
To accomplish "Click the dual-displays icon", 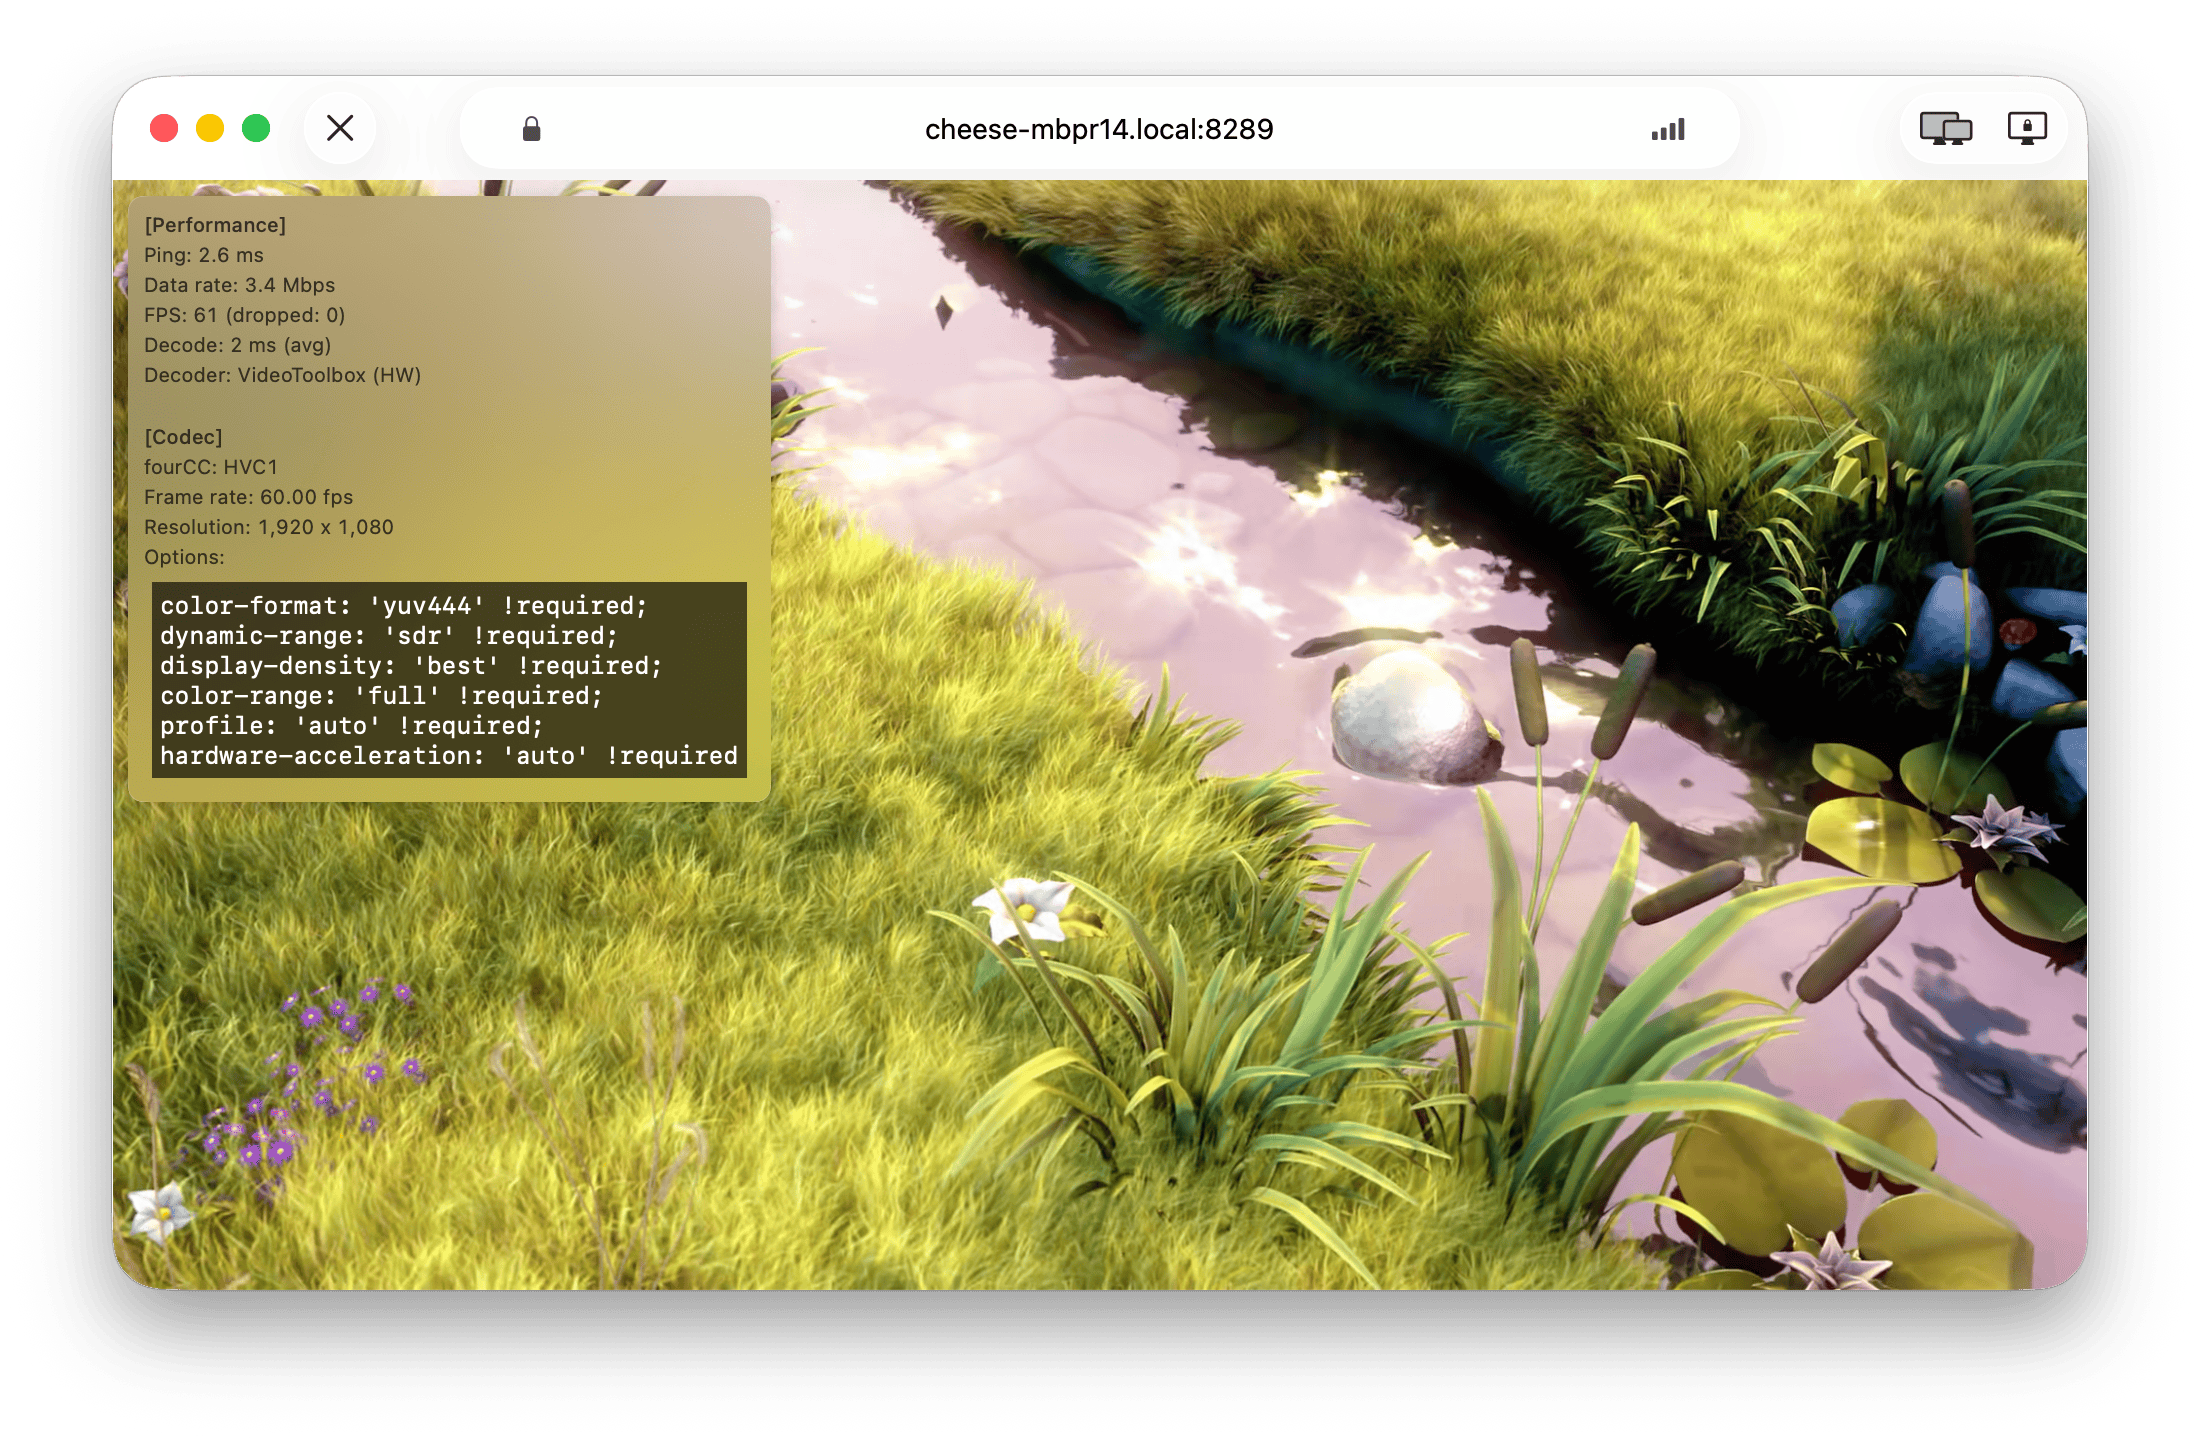I will [x=1945, y=129].
